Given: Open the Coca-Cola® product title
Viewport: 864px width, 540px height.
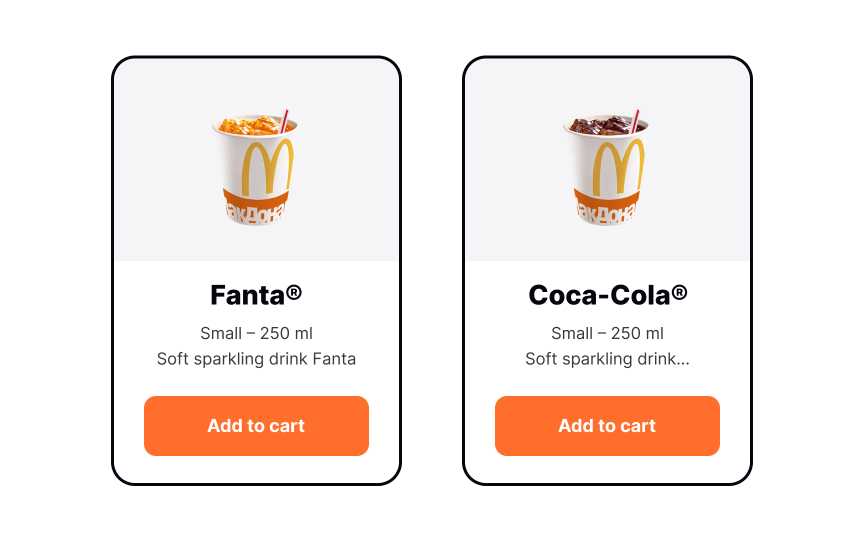Looking at the screenshot, I should point(607,295).
